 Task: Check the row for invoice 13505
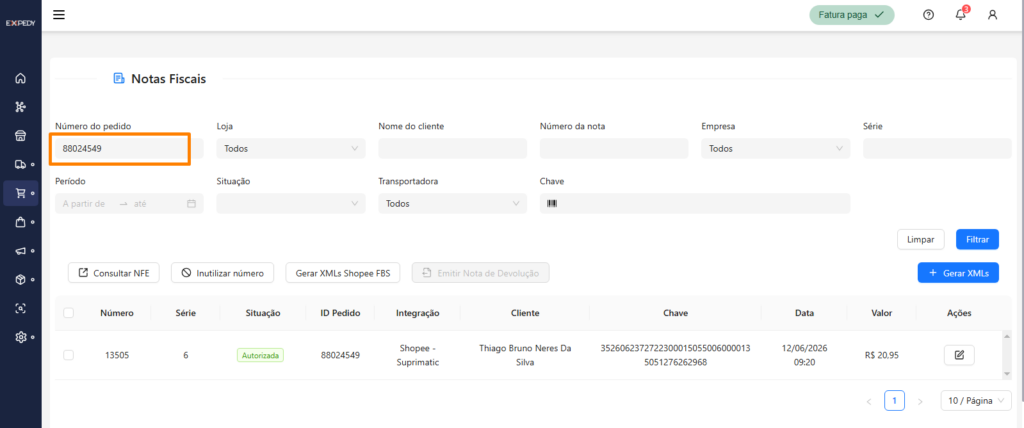point(69,355)
